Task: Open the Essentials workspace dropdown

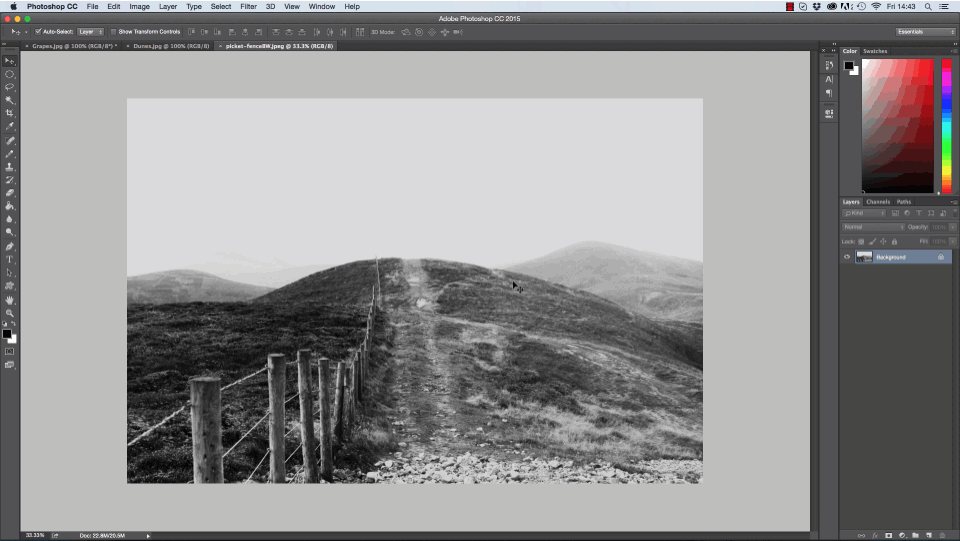Action: 925,32
